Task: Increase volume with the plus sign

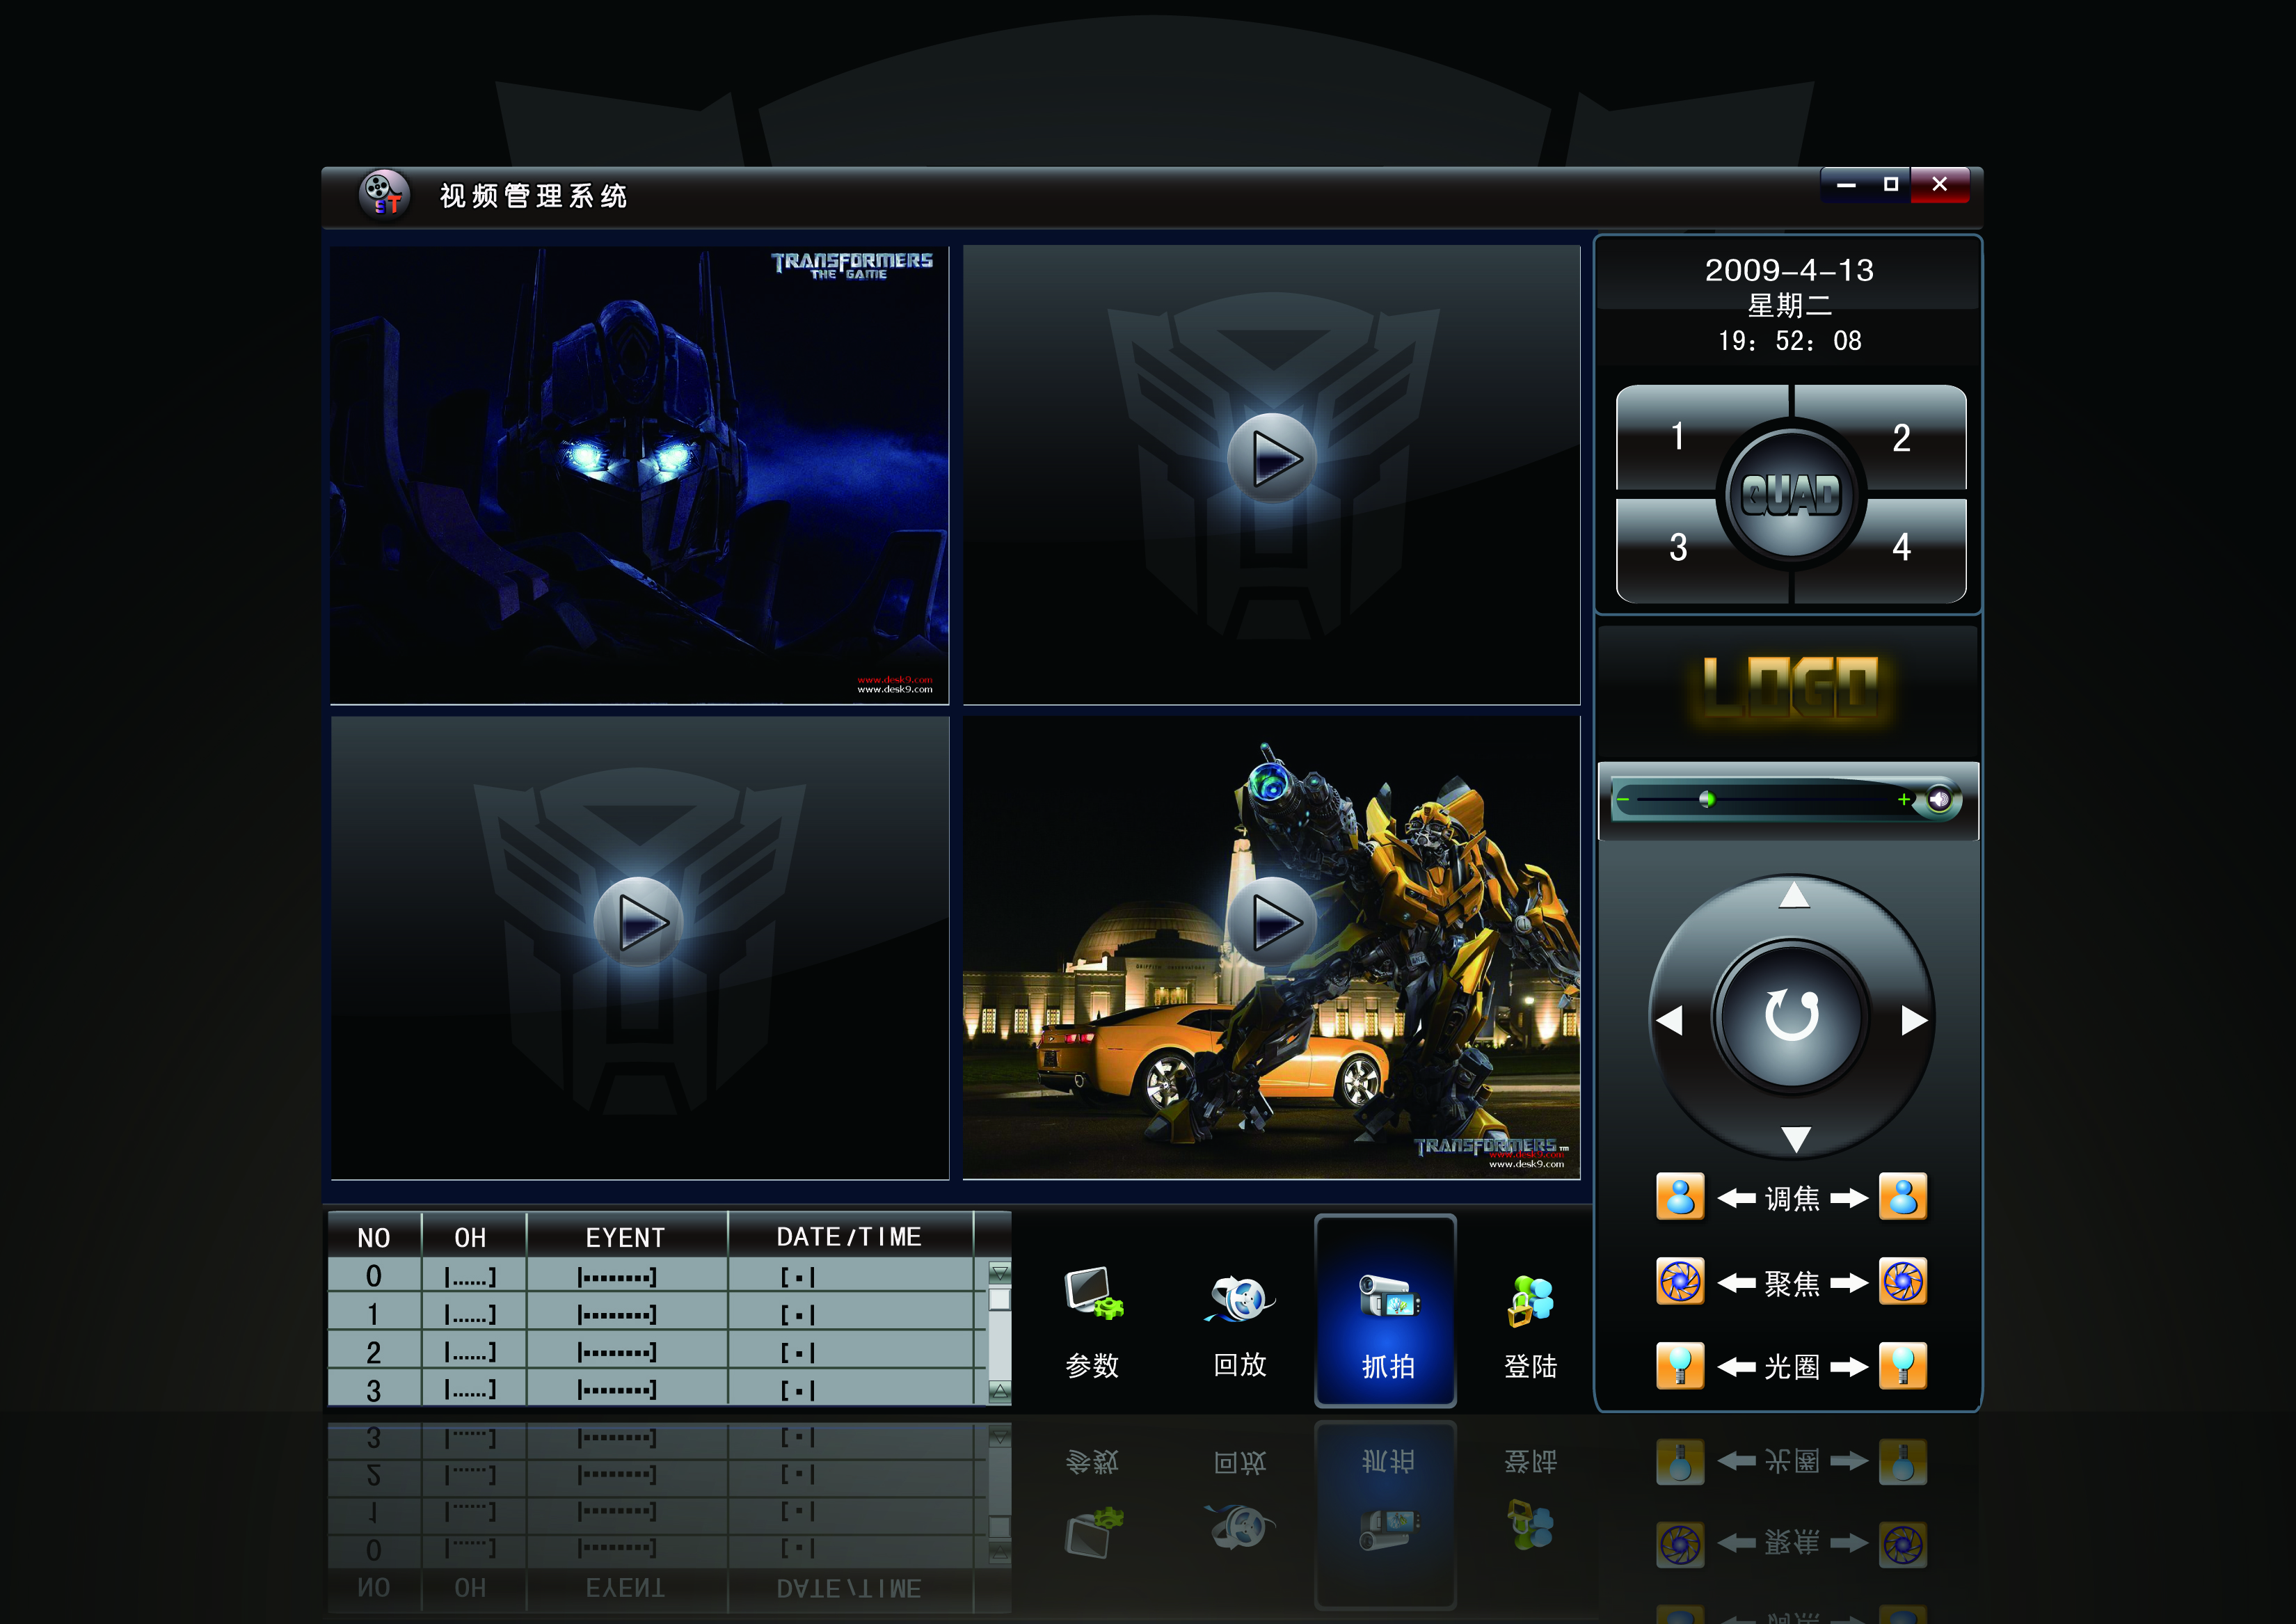Action: pyautogui.click(x=1904, y=799)
